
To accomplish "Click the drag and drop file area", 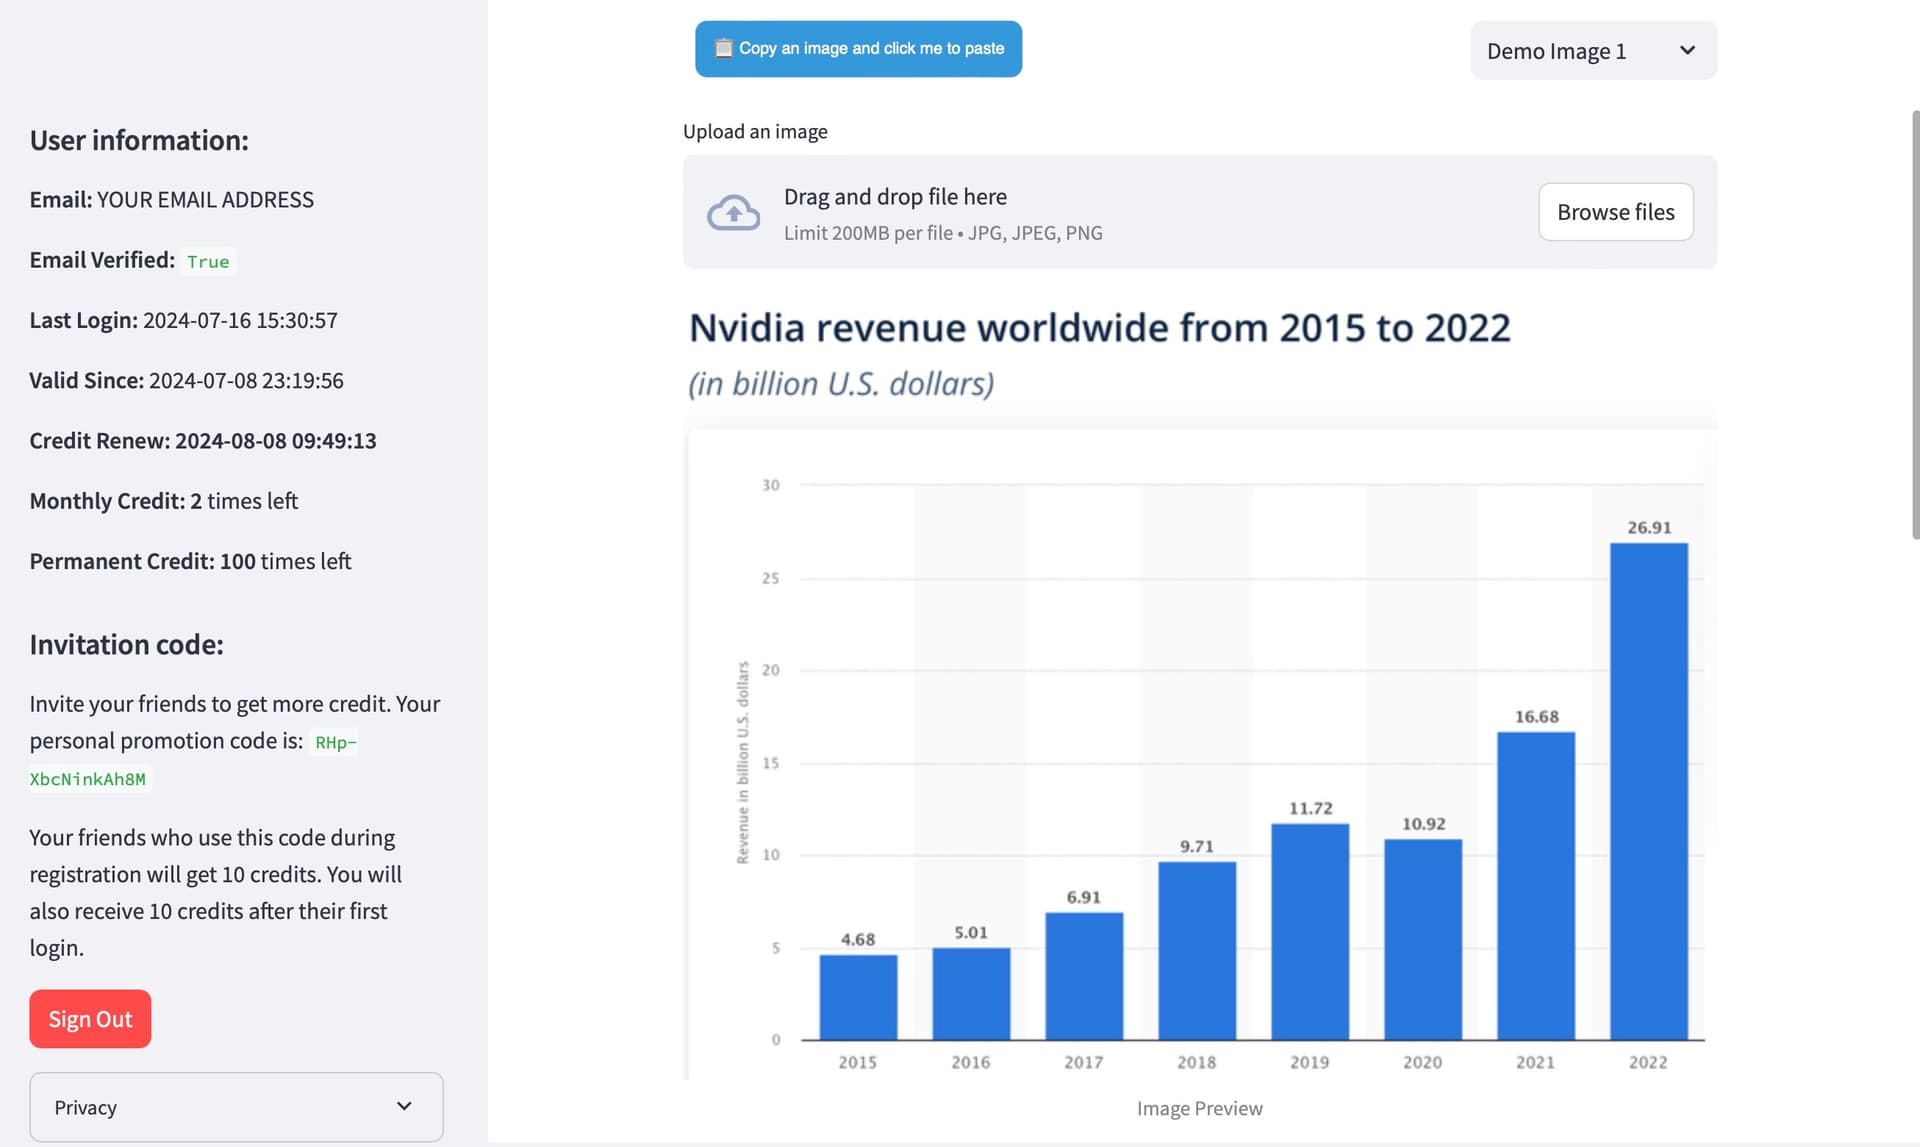I will pyautogui.click(x=1100, y=212).
